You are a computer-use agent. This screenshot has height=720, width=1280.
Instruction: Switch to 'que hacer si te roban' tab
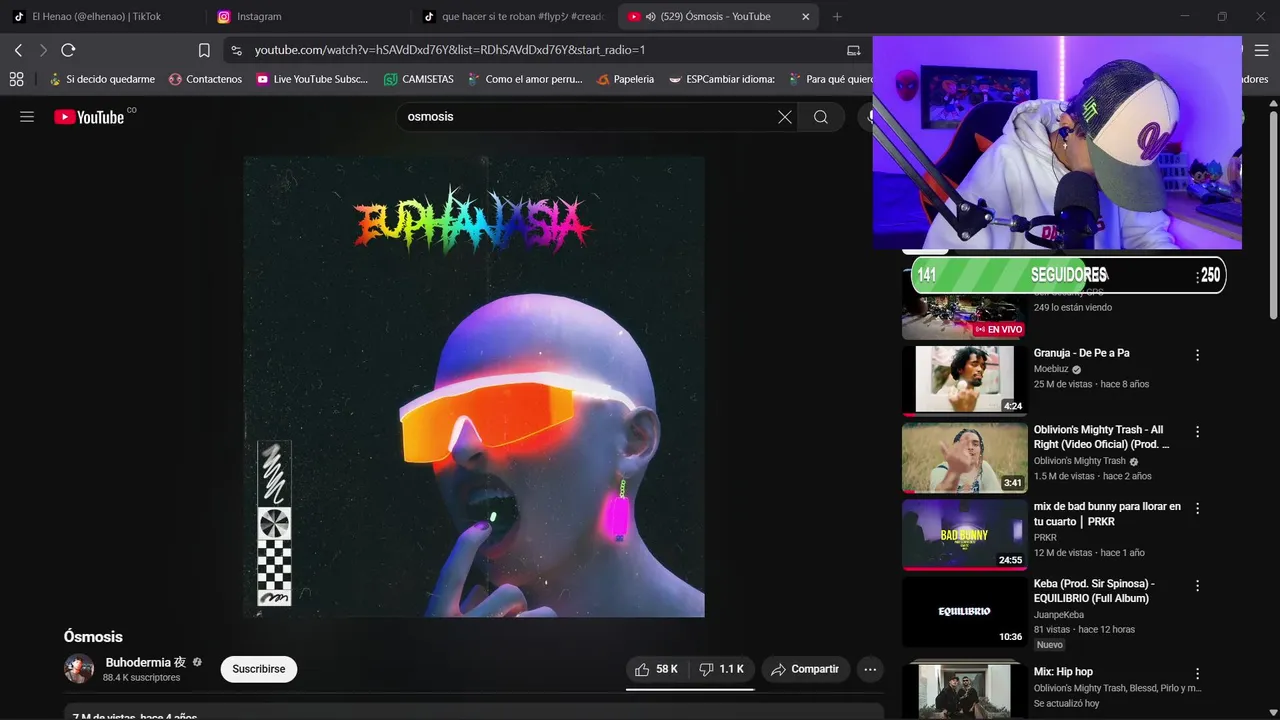point(514,16)
